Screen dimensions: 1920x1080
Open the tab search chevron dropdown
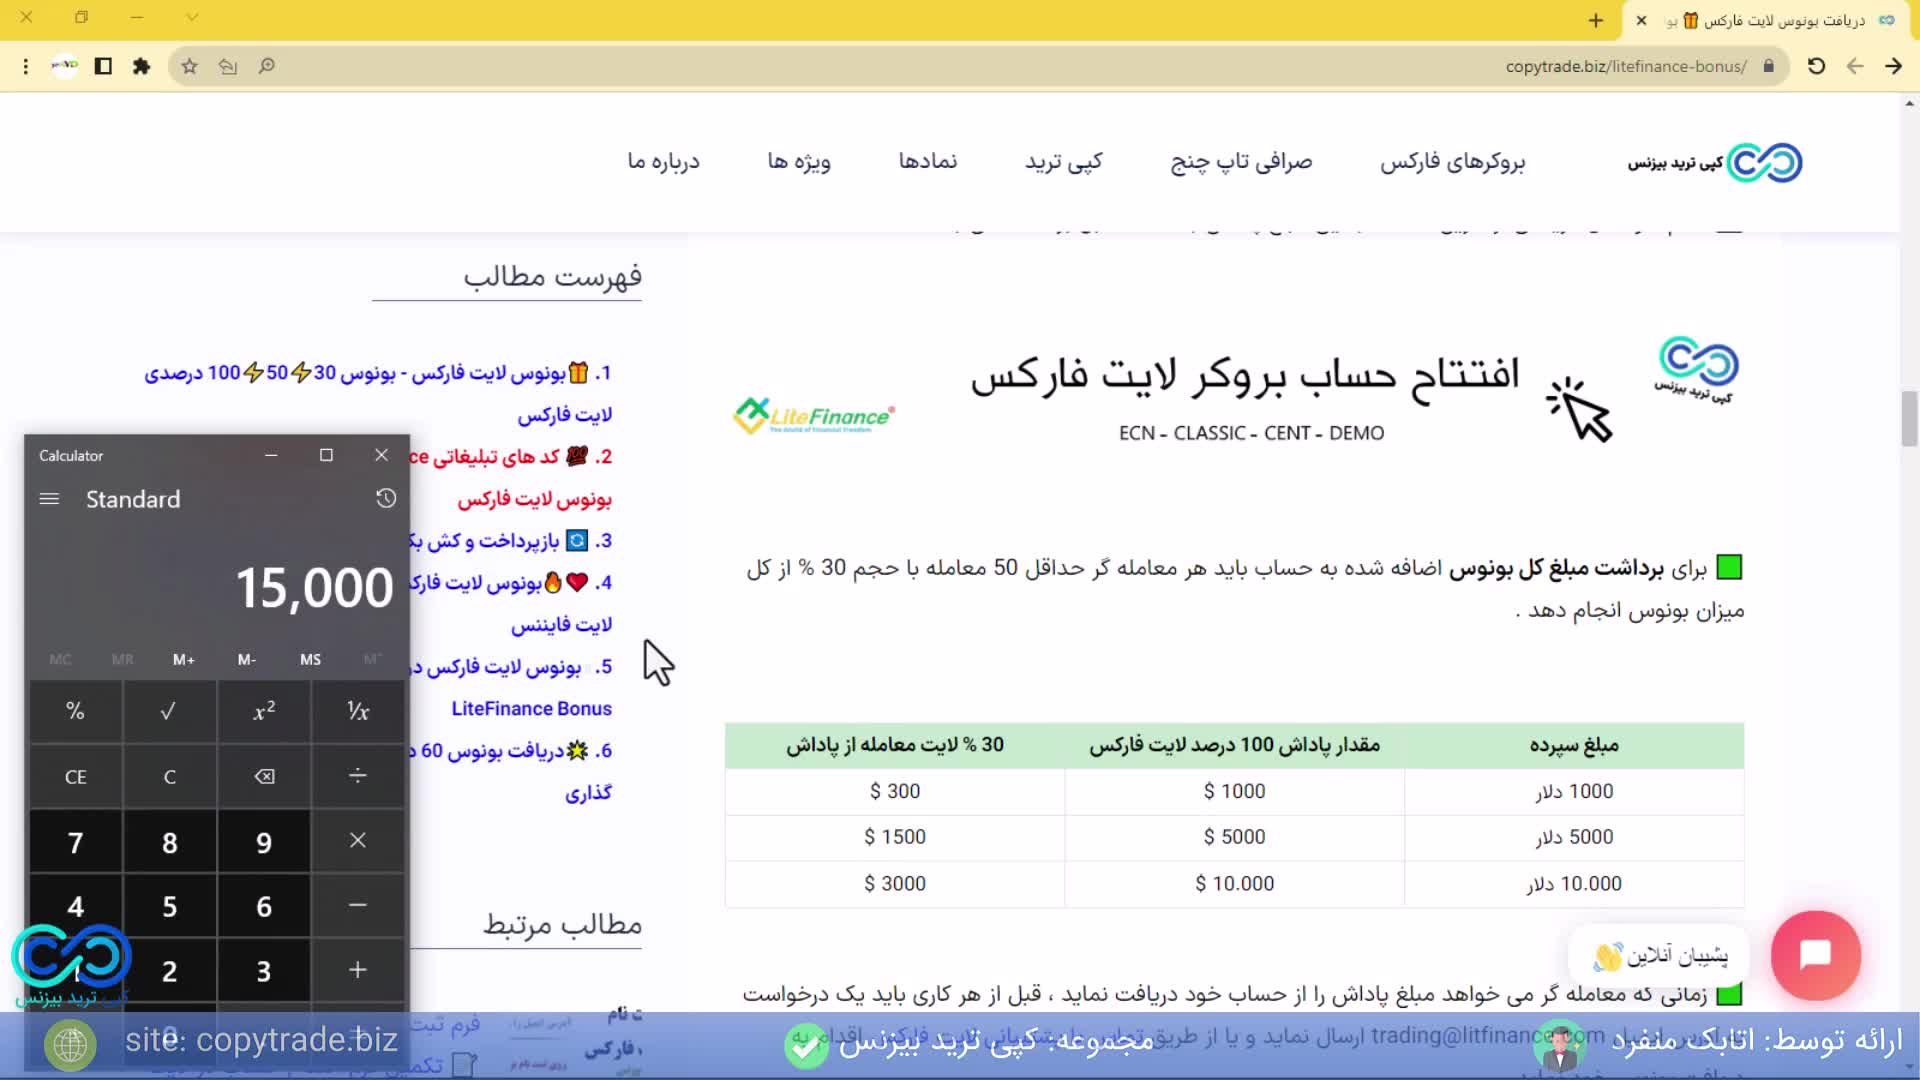(192, 17)
